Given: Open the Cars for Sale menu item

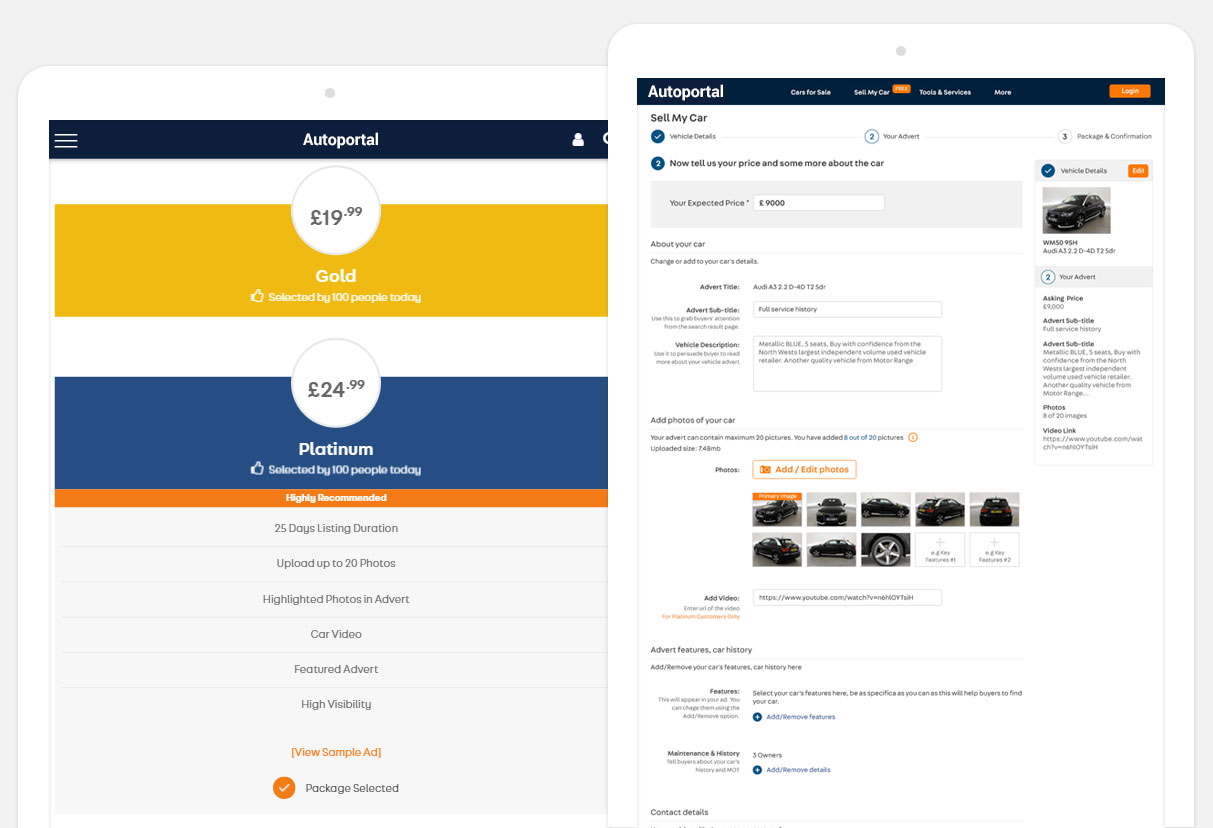Looking at the screenshot, I should click(810, 92).
